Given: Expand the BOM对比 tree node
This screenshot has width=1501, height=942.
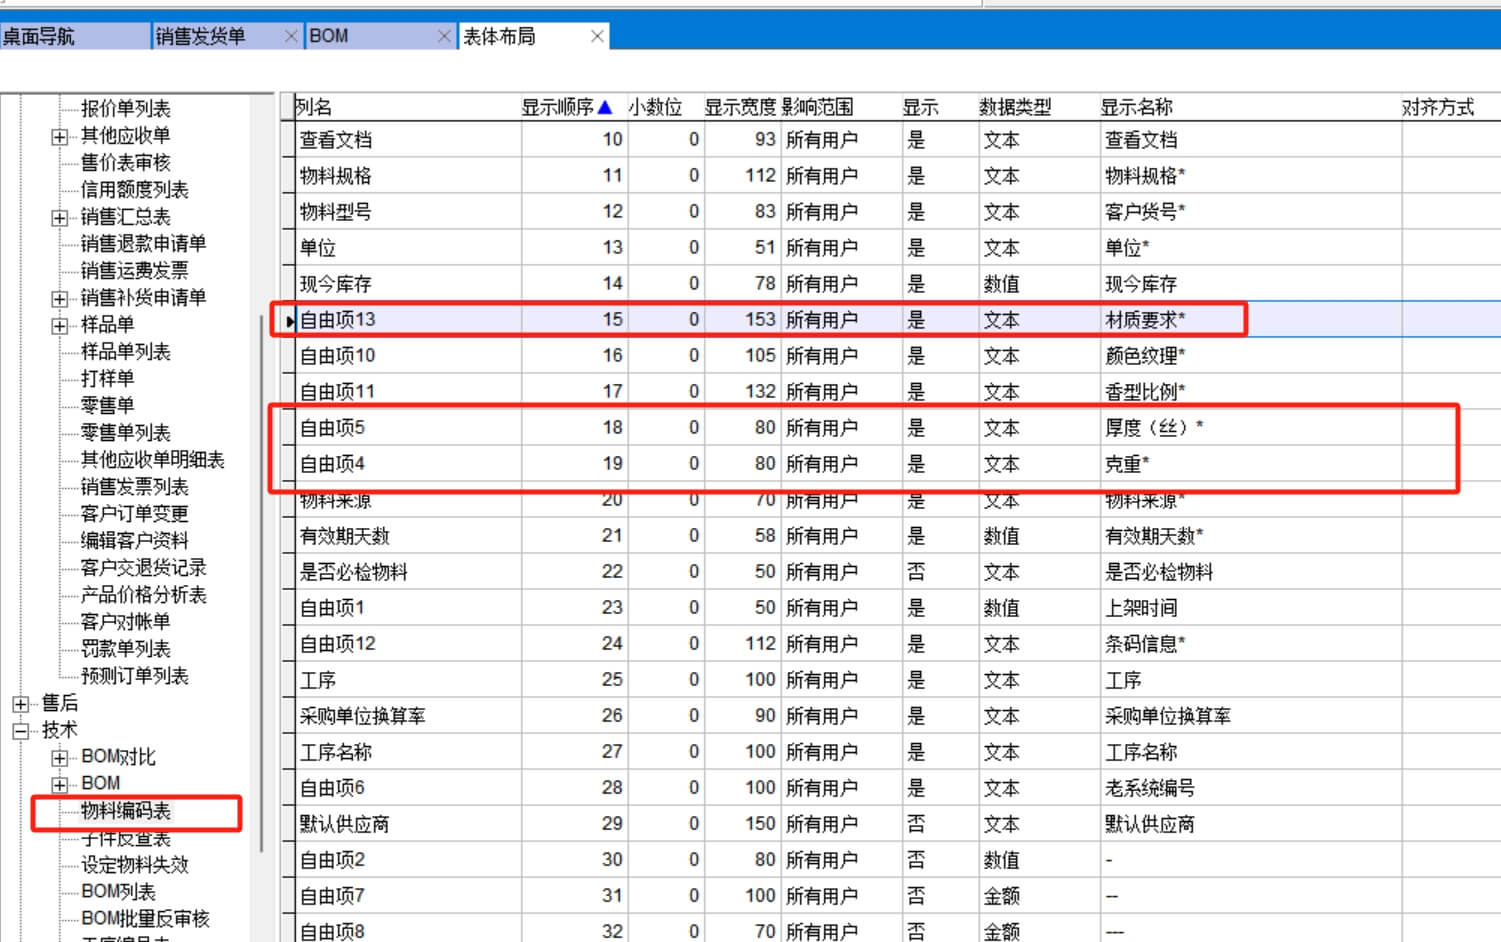Looking at the screenshot, I should tap(60, 758).
